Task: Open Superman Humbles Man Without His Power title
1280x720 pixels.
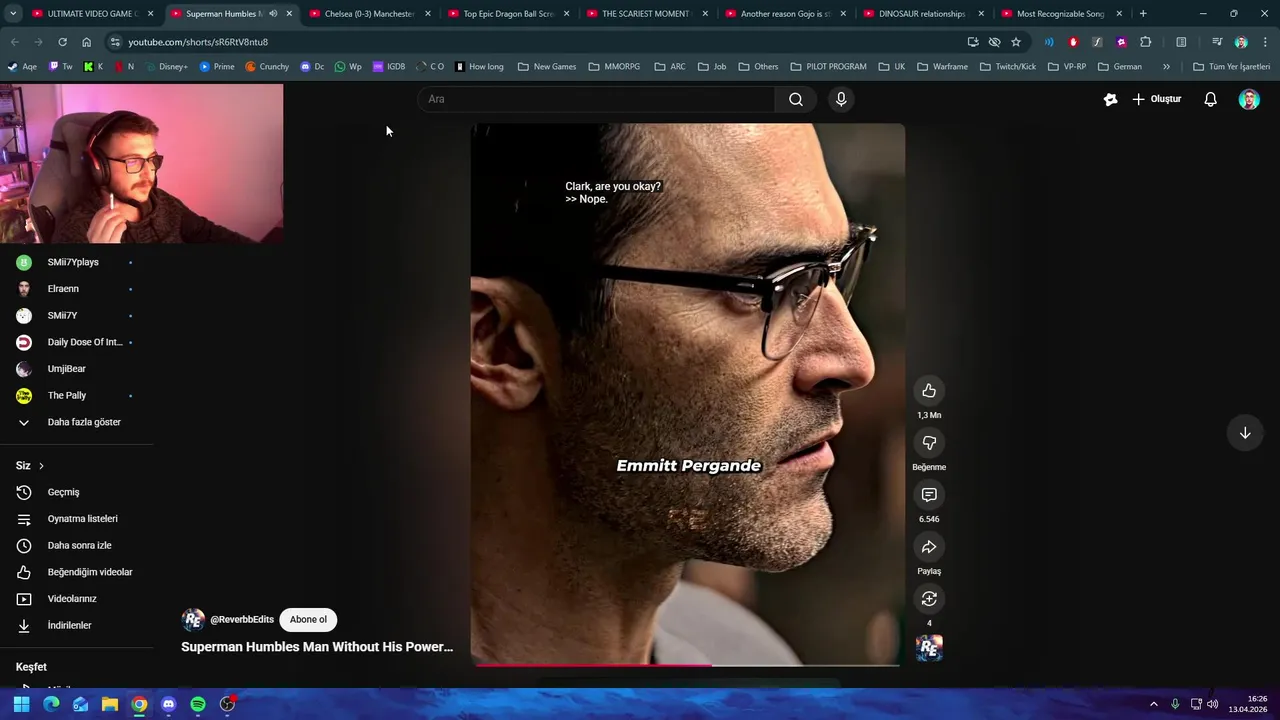Action: [317, 647]
